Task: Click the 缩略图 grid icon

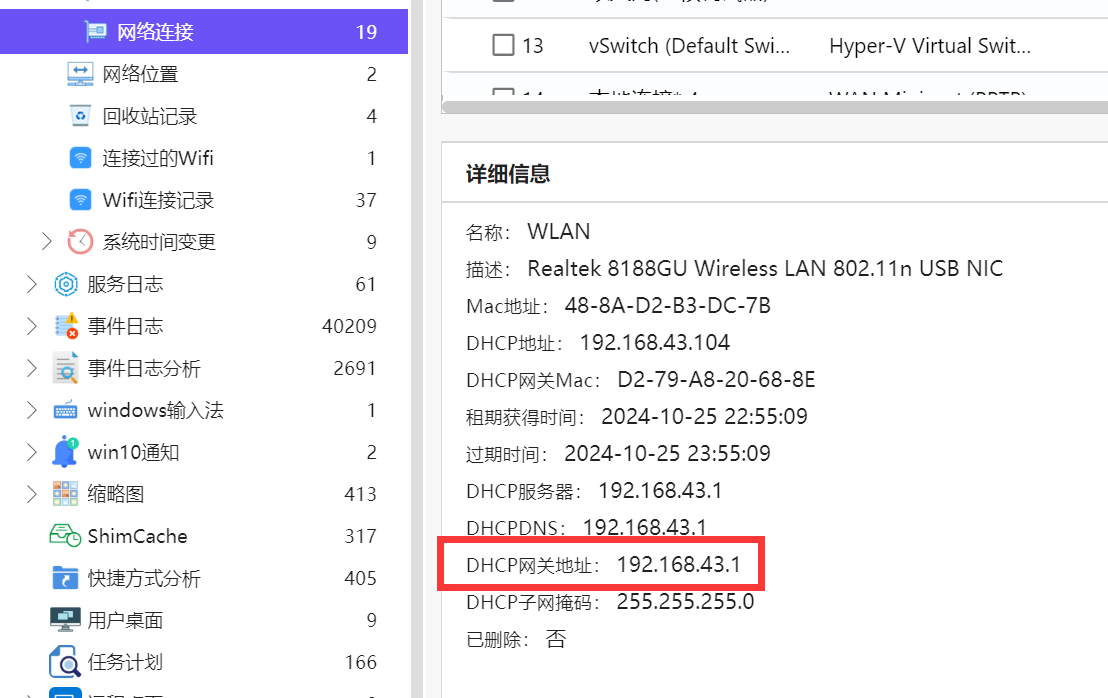Action: click(66, 494)
